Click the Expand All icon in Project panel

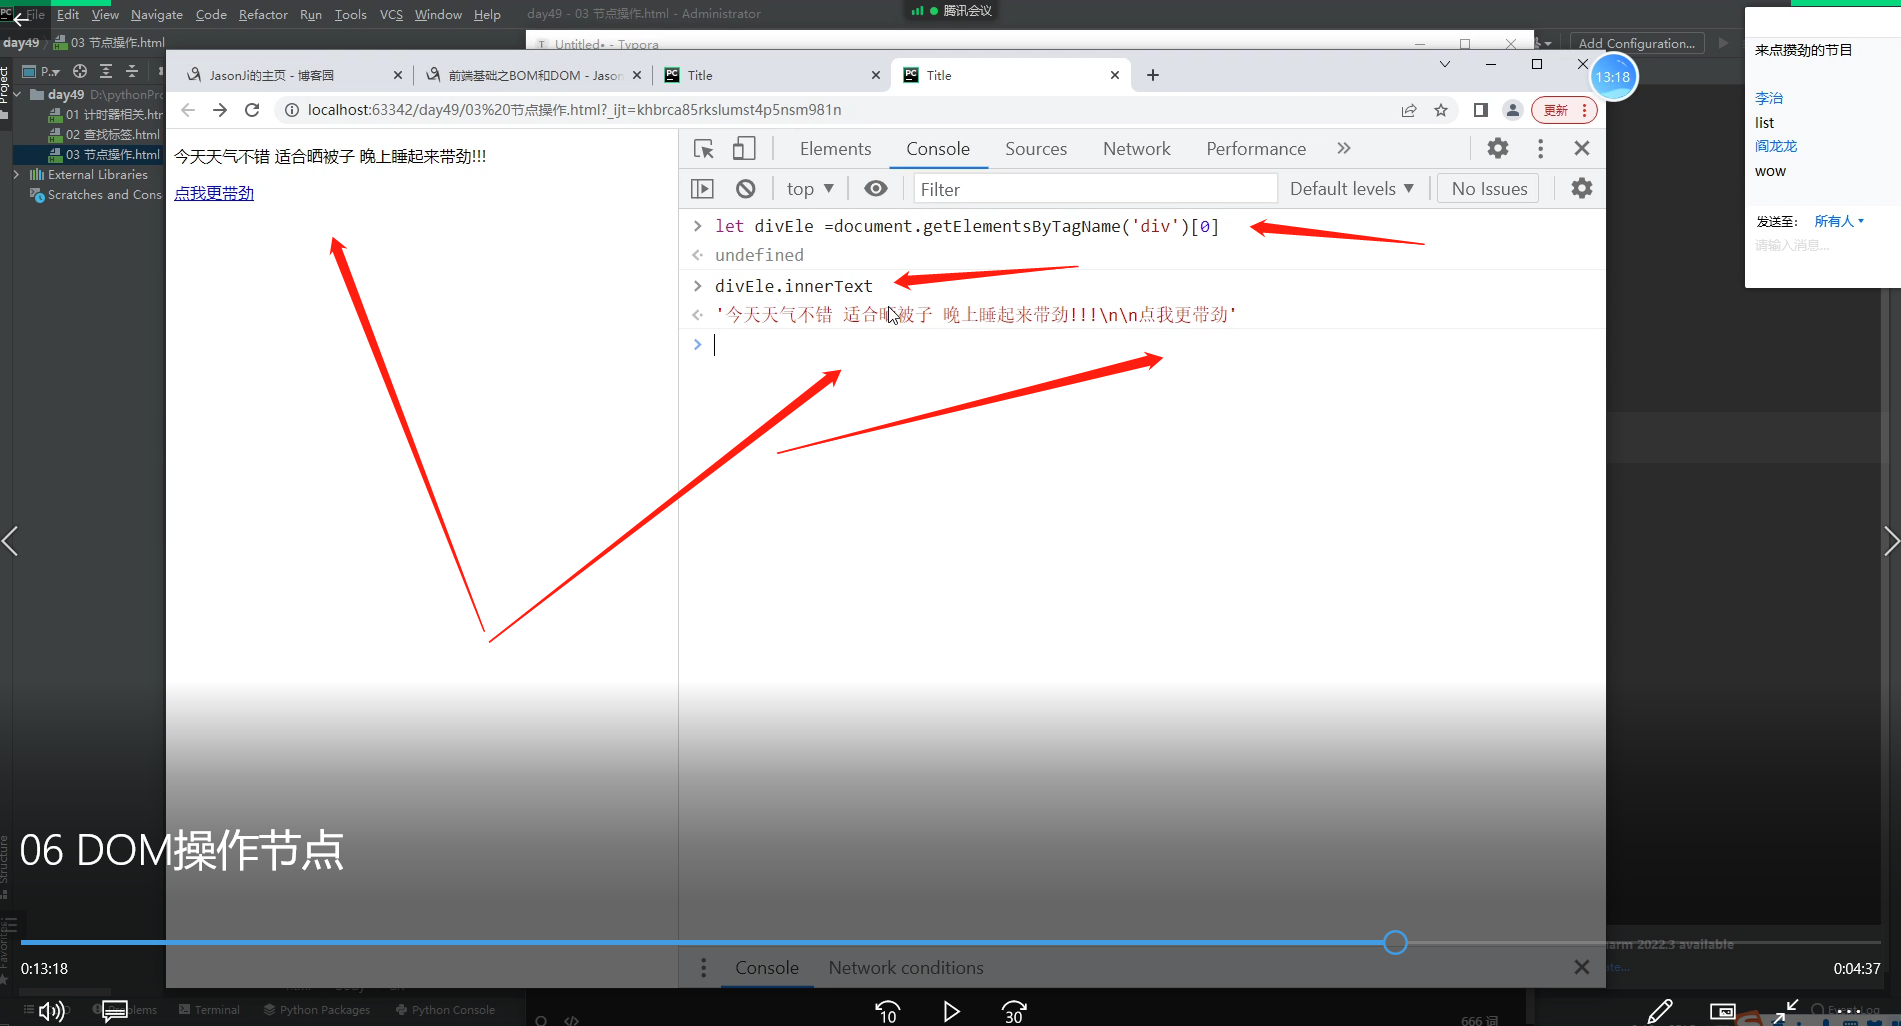pos(106,71)
